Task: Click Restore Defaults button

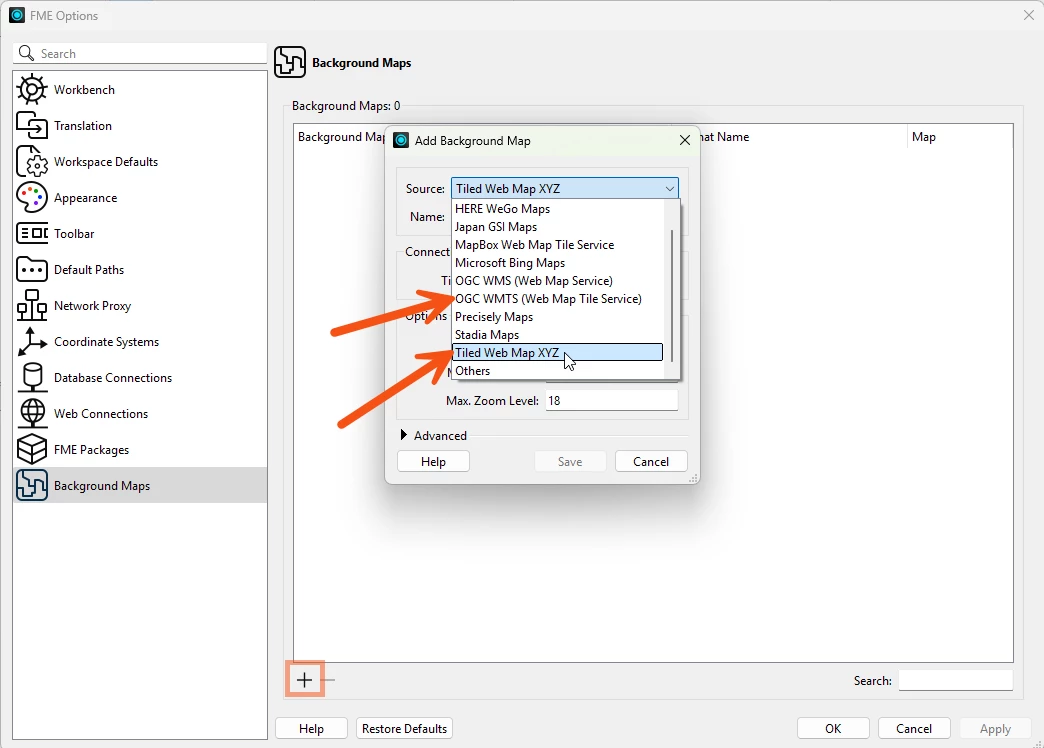Action: point(404,728)
